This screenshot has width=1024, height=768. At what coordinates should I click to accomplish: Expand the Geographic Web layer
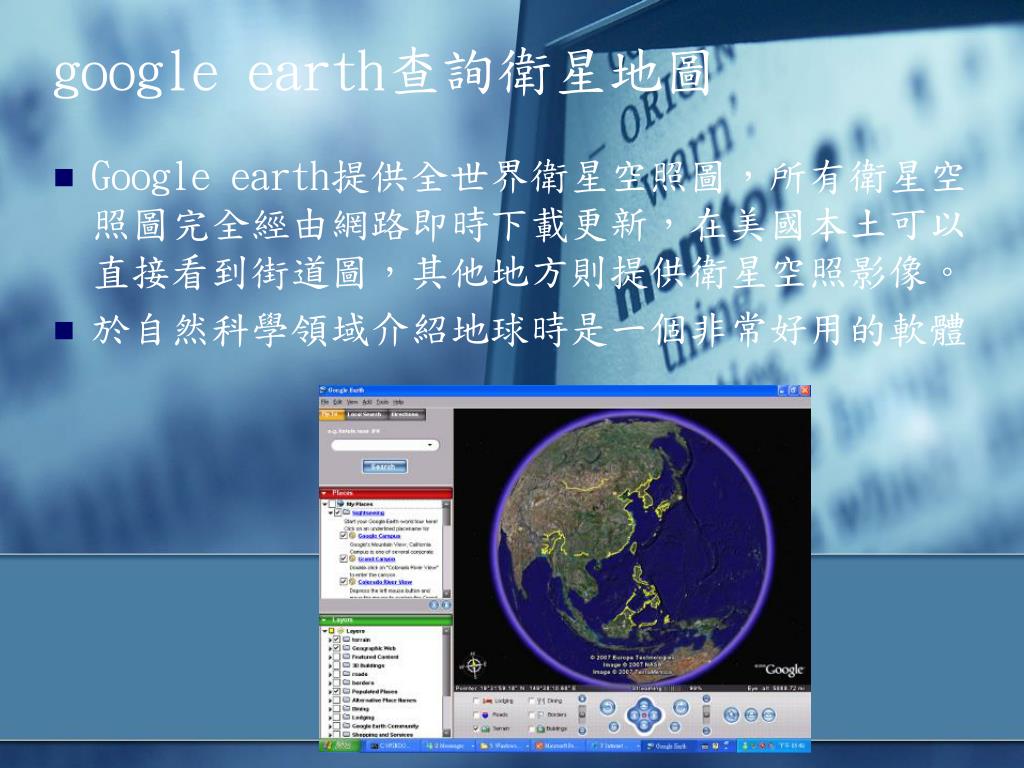coord(330,648)
